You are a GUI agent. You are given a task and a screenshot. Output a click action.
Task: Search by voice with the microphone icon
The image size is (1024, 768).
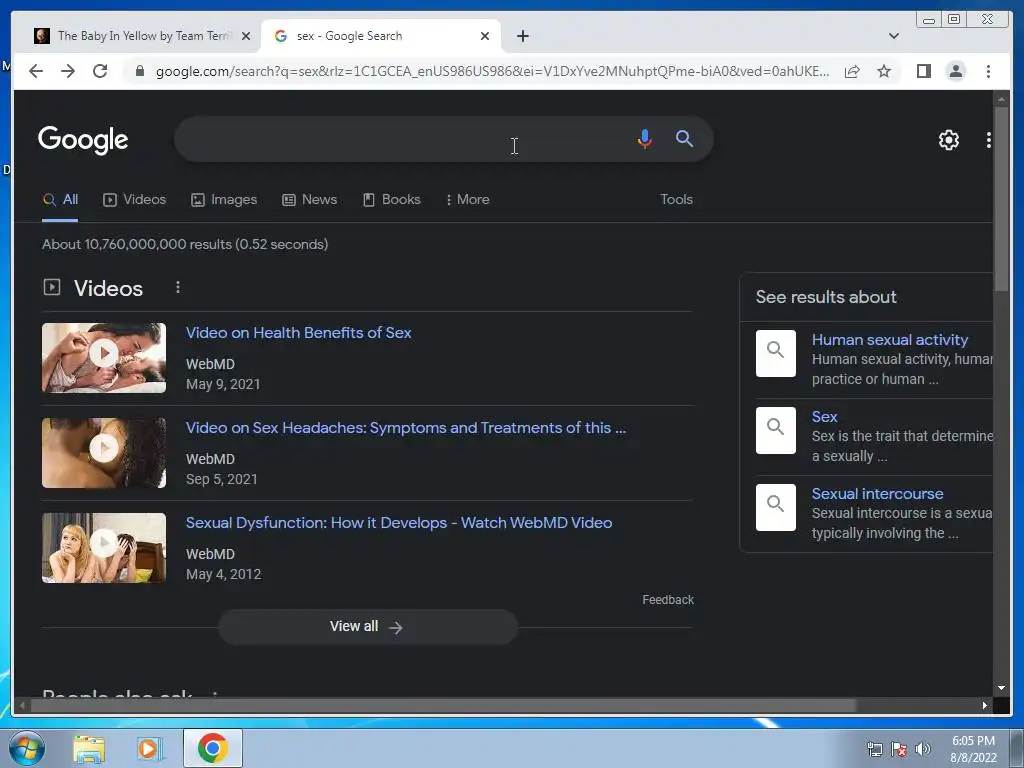click(645, 139)
